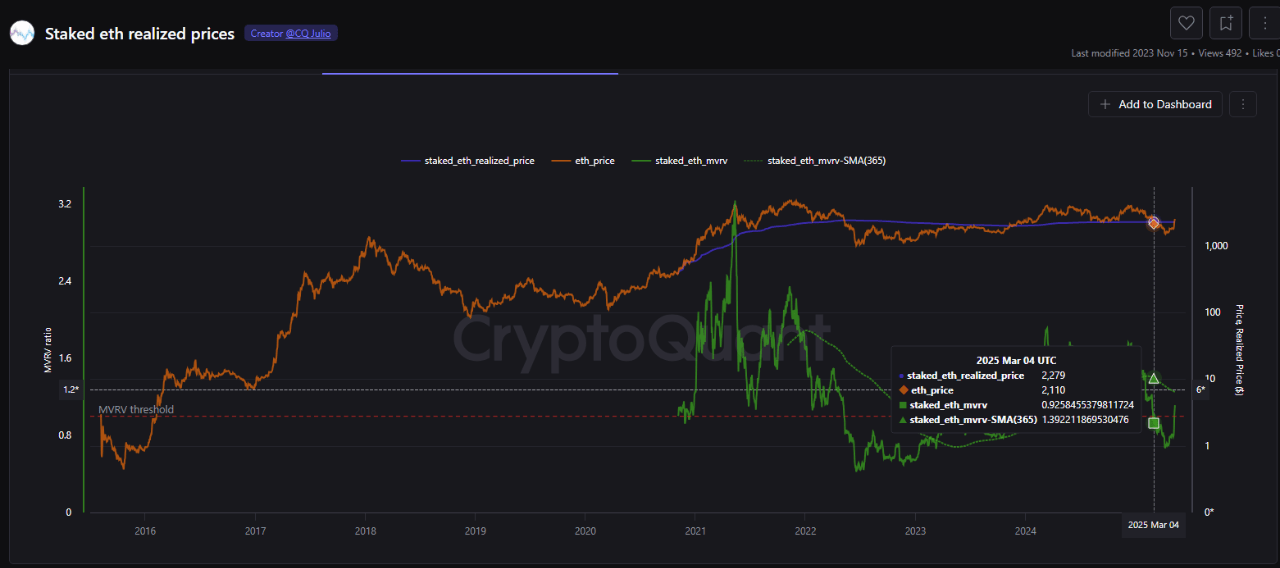Image resolution: width=1280 pixels, height=568 pixels.
Task: Open page options three-dot menu near bookmark
Action: coord(1262,23)
